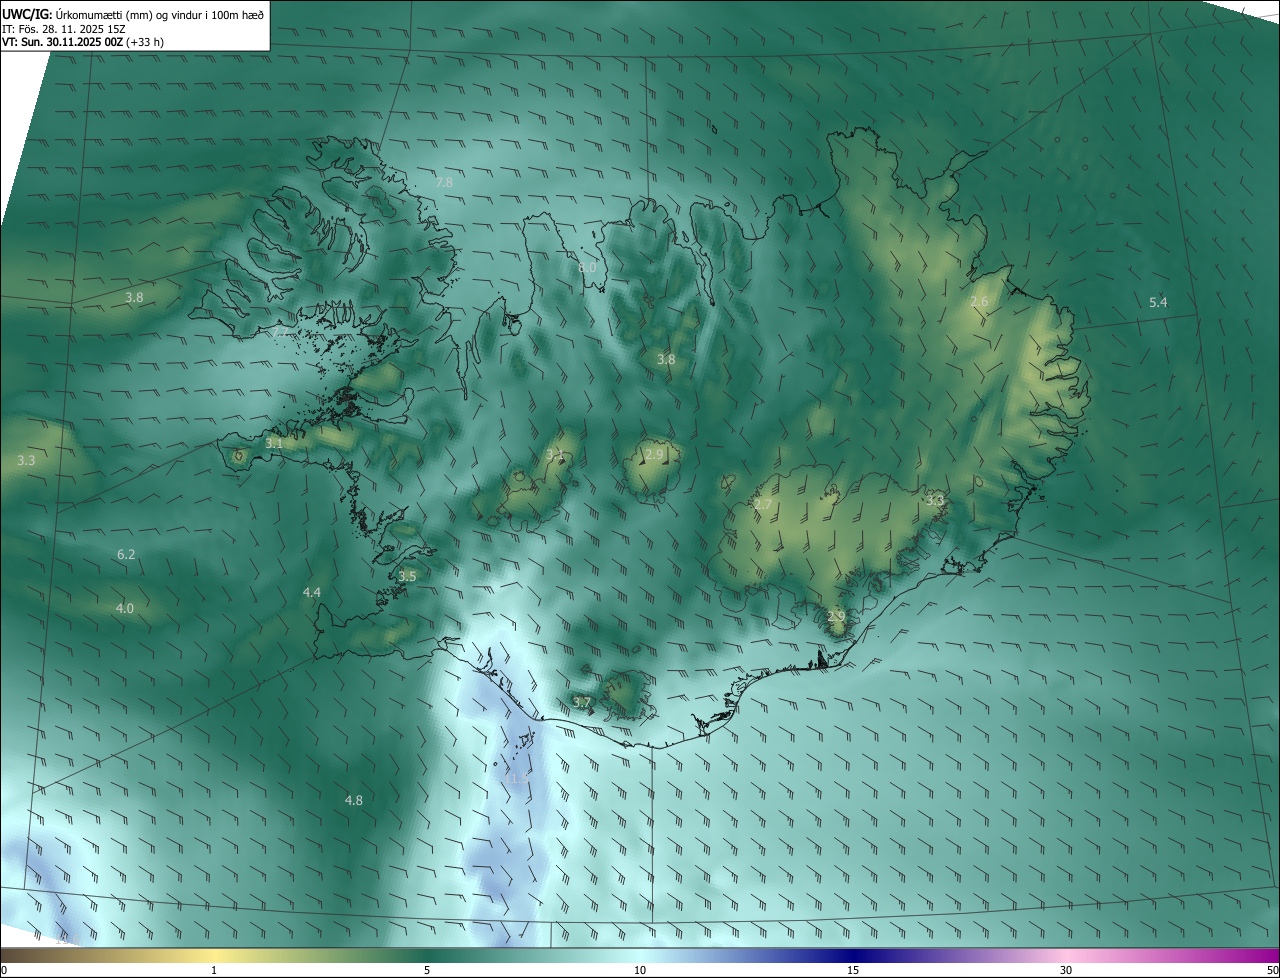Viewport: 1280px width, 978px height.
Task: Click the 3.5 value on the map
Action: 407,577
